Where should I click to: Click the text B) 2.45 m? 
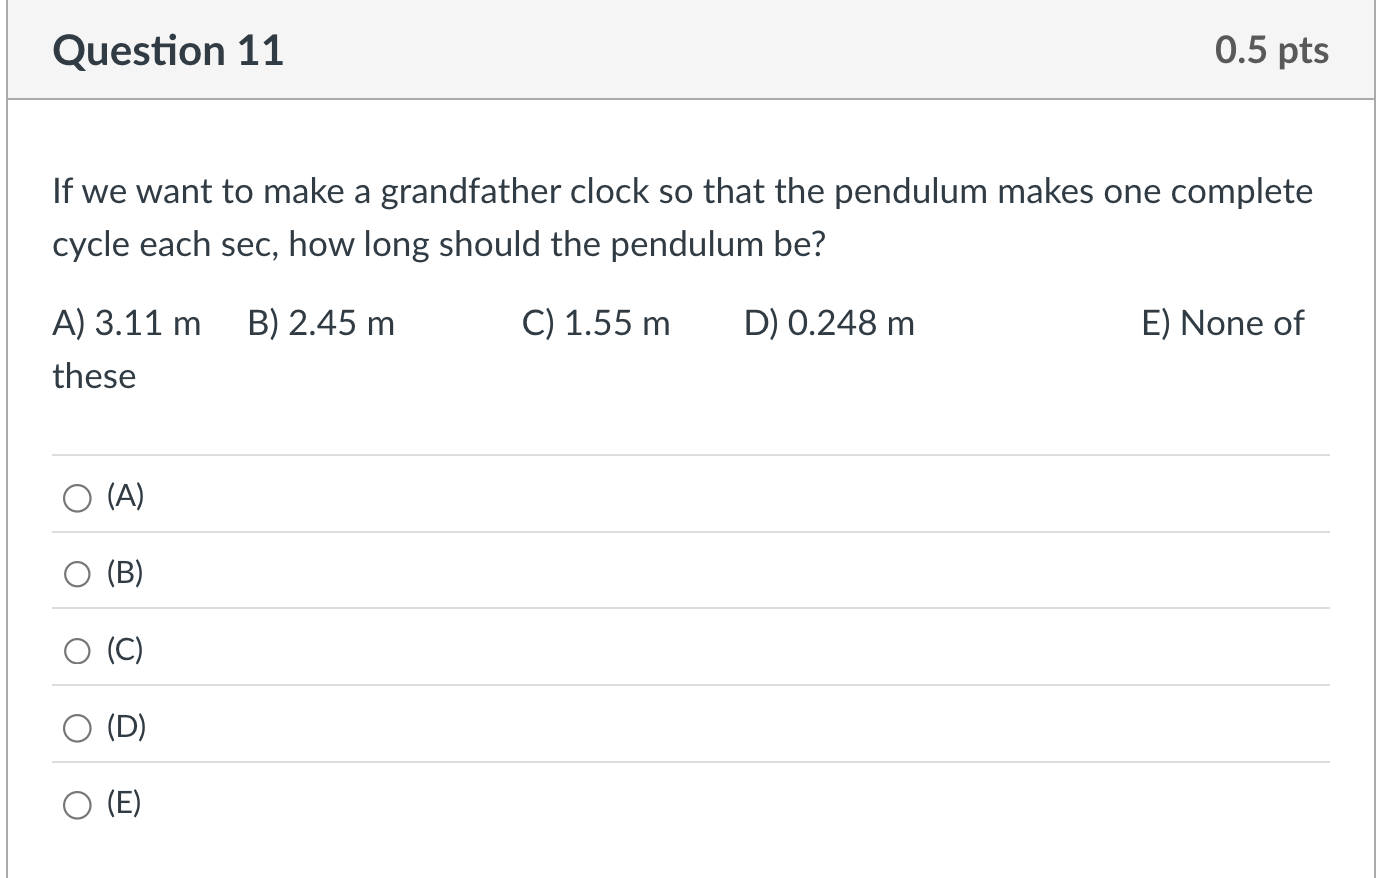click(x=320, y=322)
